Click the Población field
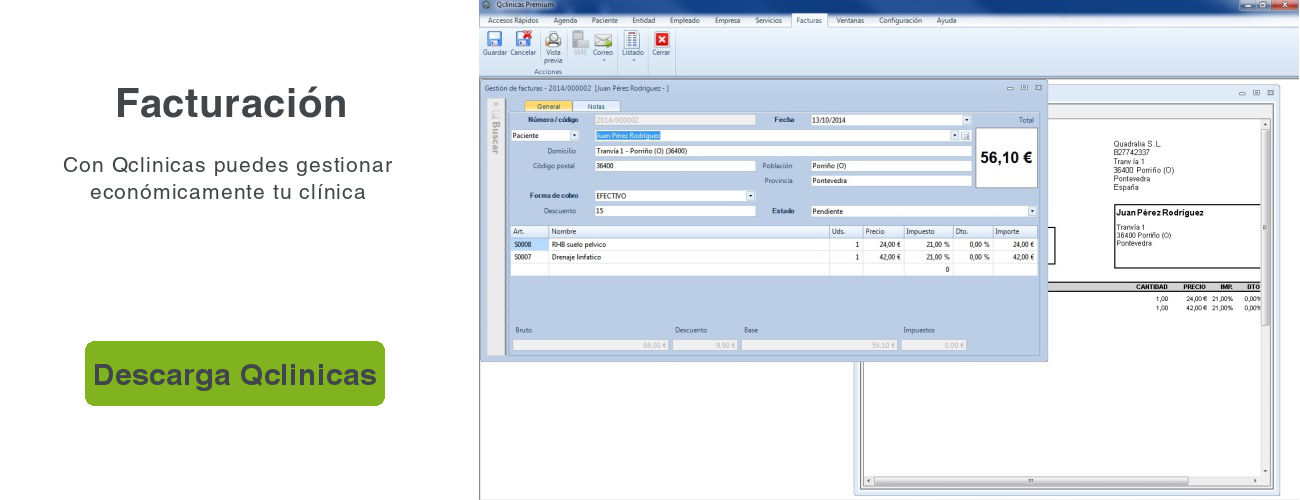This screenshot has width=1300, height=500. pyautogui.click(x=891, y=166)
